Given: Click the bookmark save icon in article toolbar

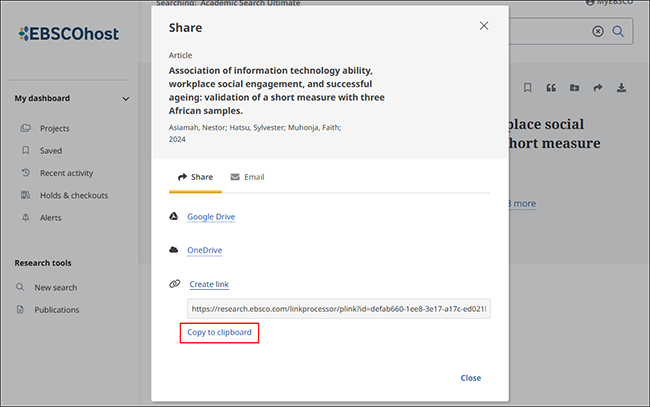Looking at the screenshot, I should click(527, 87).
